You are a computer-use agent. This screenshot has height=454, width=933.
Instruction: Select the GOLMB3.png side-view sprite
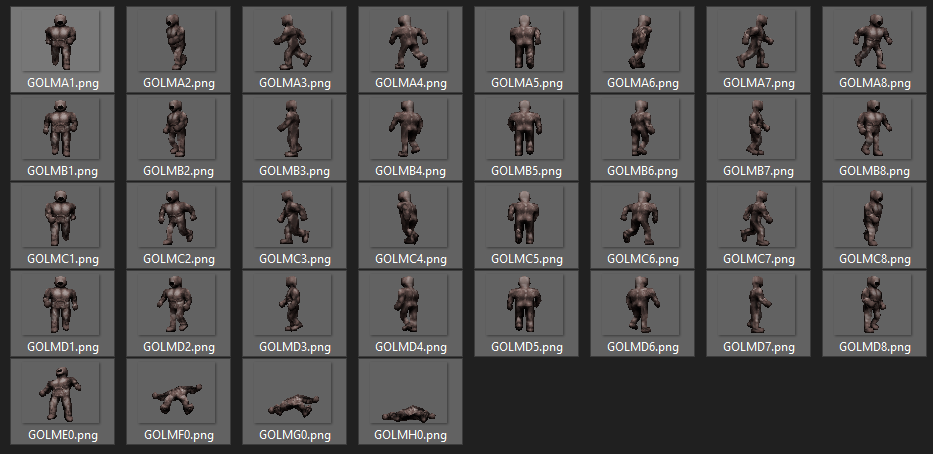tap(293, 129)
